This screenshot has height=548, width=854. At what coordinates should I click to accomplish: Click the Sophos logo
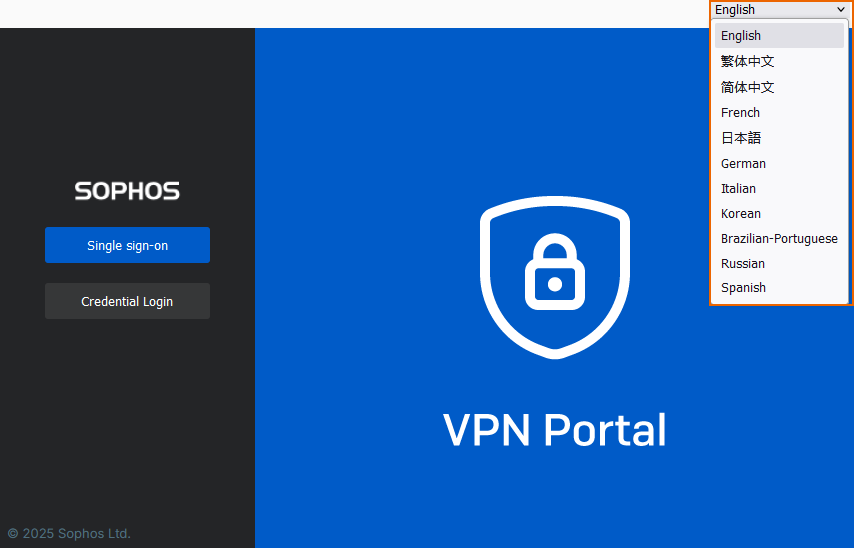127,191
